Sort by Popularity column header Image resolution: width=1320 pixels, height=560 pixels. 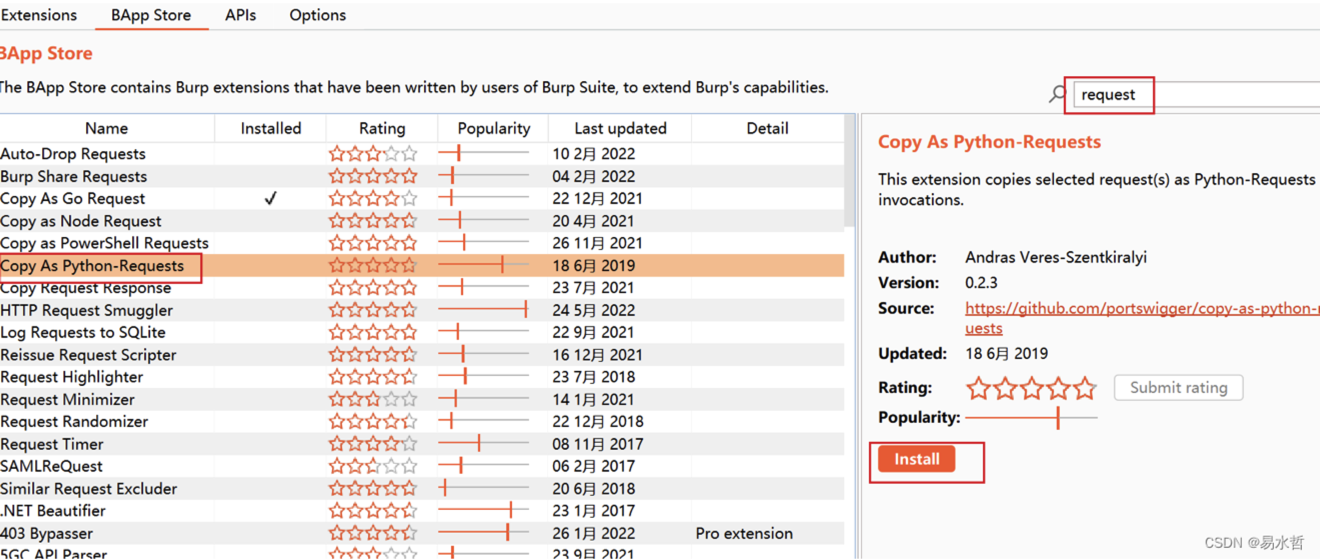click(493, 128)
